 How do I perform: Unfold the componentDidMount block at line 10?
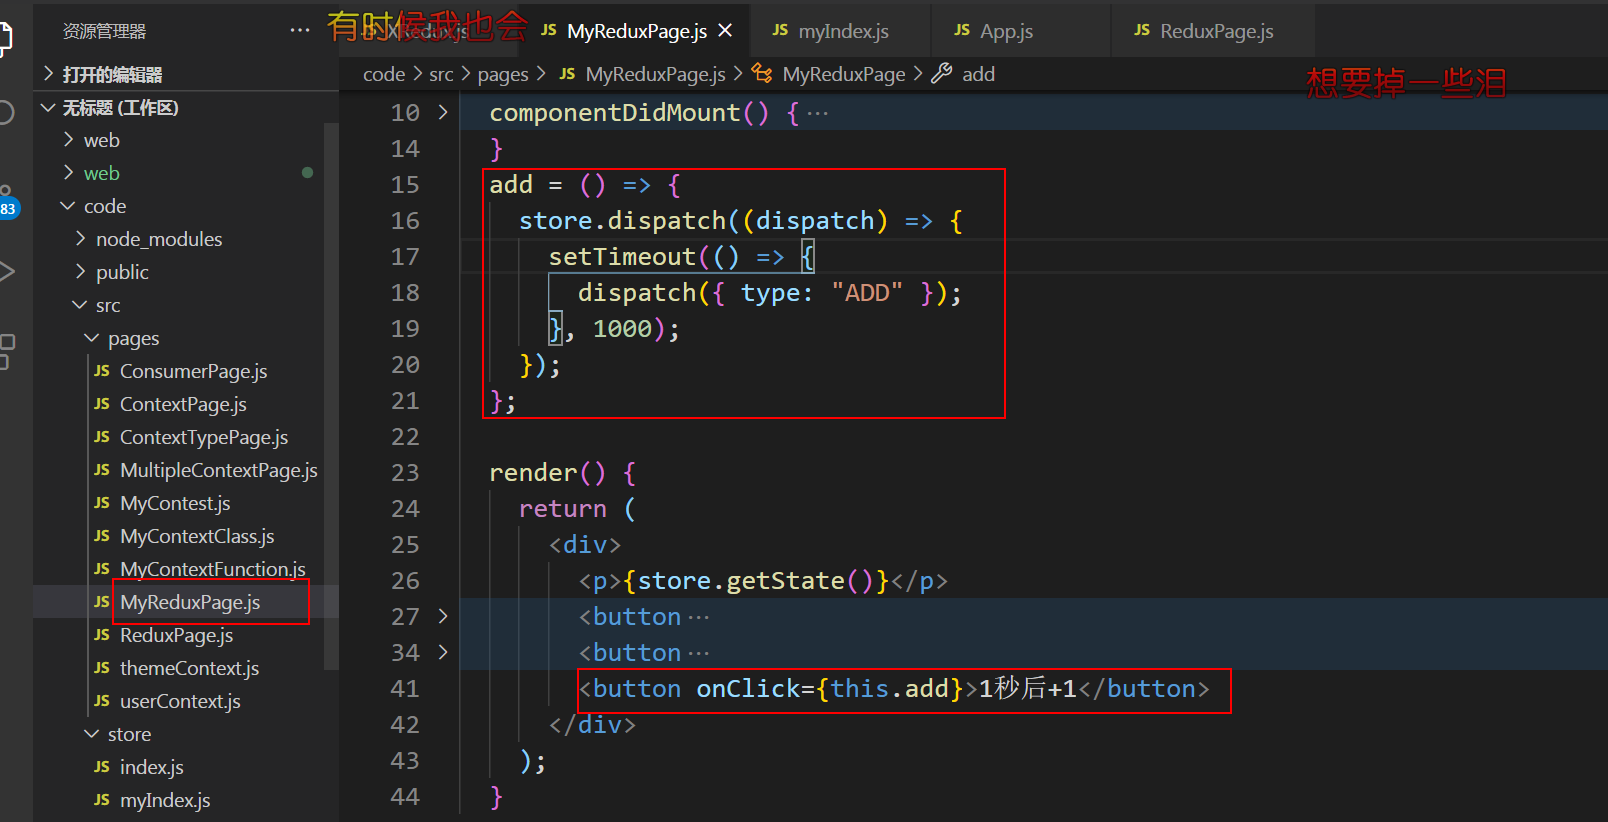pyautogui.click(x=443, y=113)
